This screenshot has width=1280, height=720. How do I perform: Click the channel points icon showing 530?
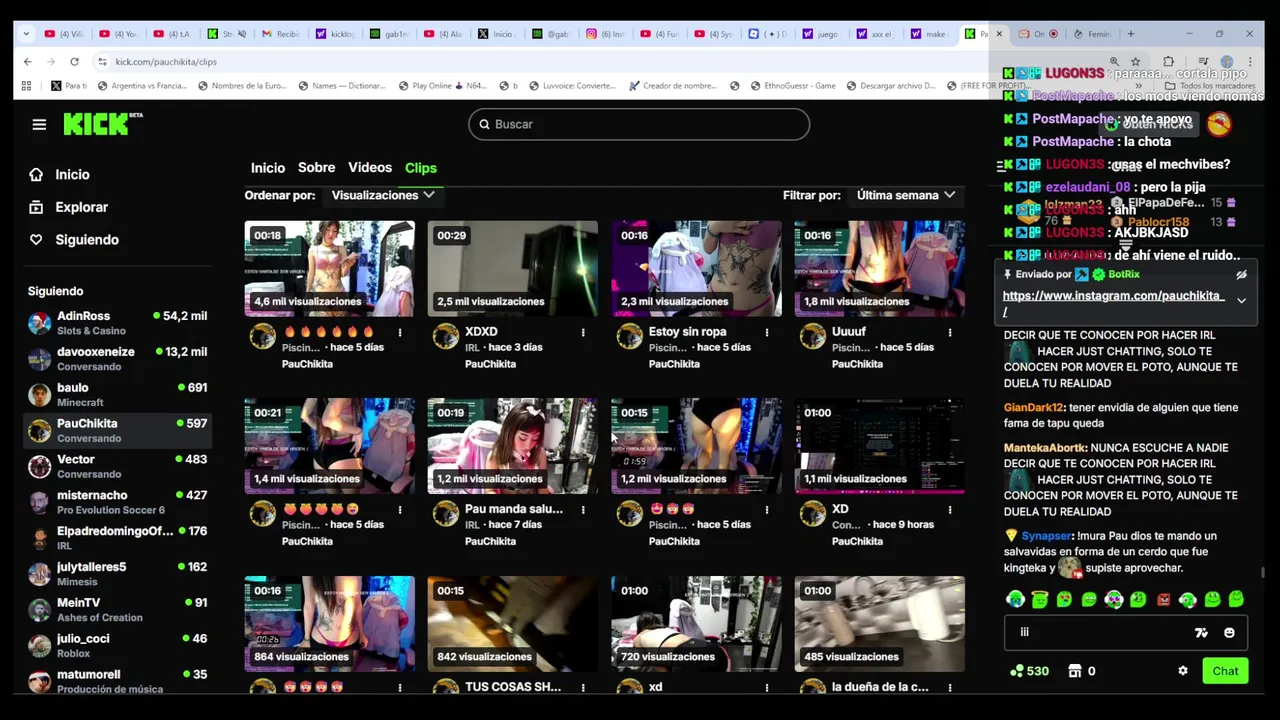pos(1017,671)
